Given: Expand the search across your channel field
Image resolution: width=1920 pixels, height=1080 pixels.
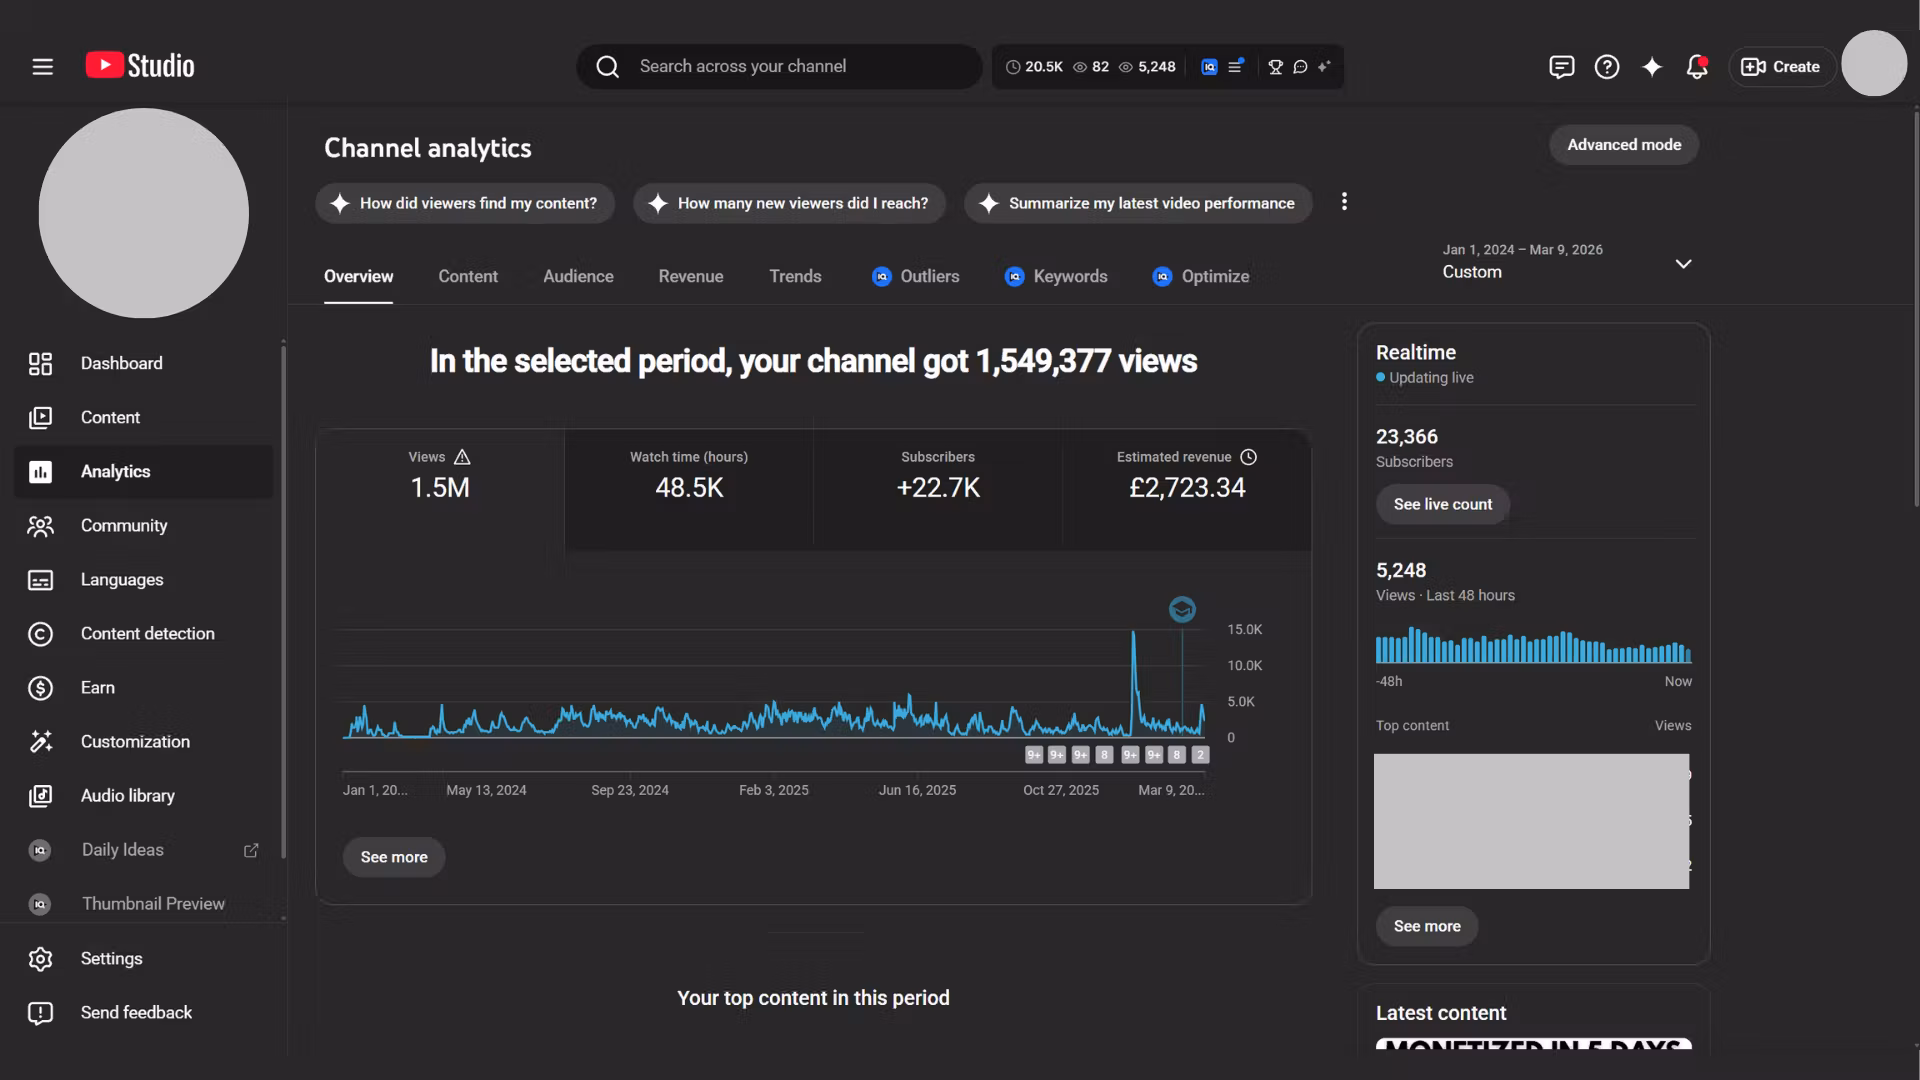Looking at the screenshot, I should pyautogui.click(x=779, y=66).
